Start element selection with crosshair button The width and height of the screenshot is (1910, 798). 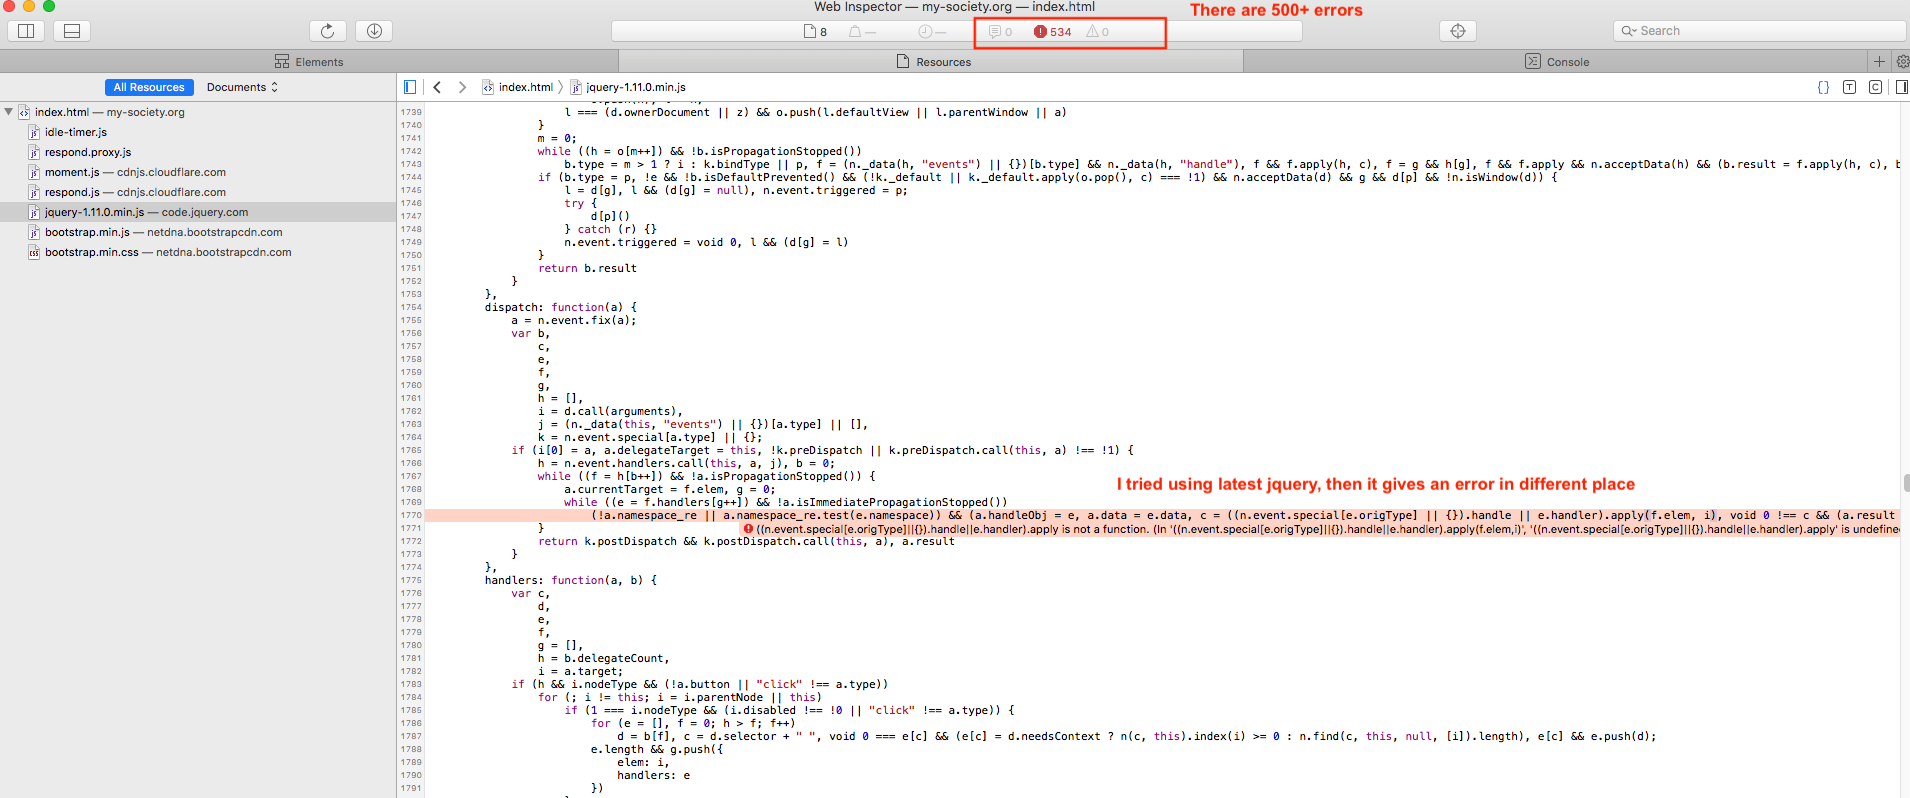(x=1458, y=31)
